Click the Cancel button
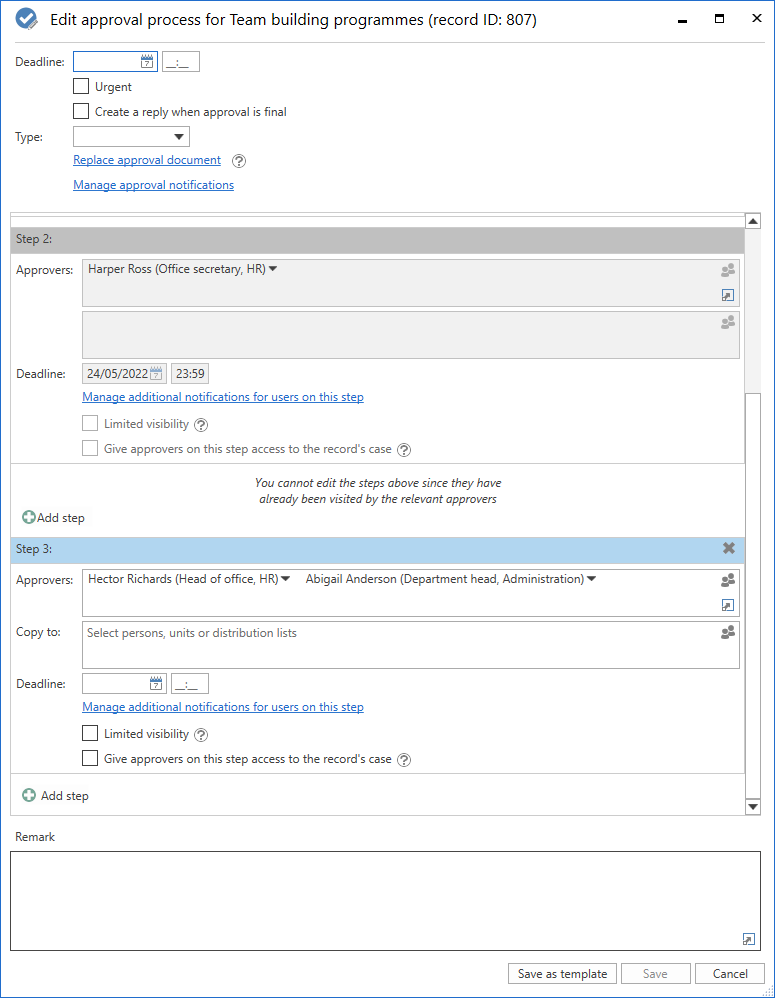This screenshot has width=775, height=998. [730, 974]
